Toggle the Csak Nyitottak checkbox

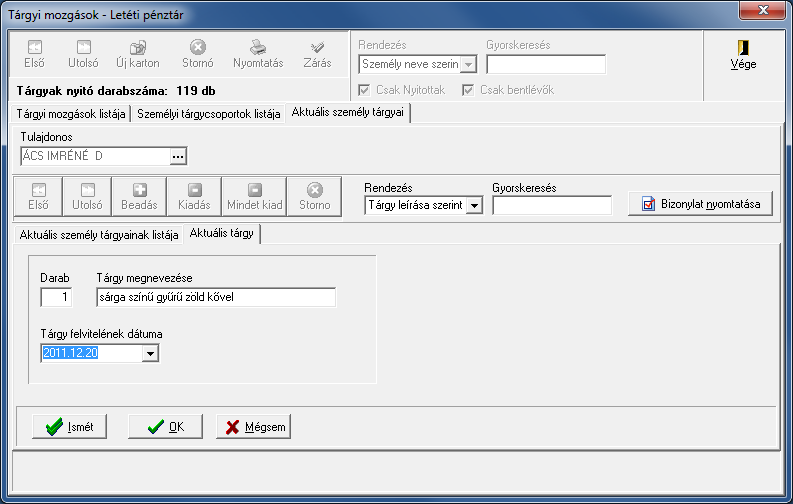coord(364,90)
